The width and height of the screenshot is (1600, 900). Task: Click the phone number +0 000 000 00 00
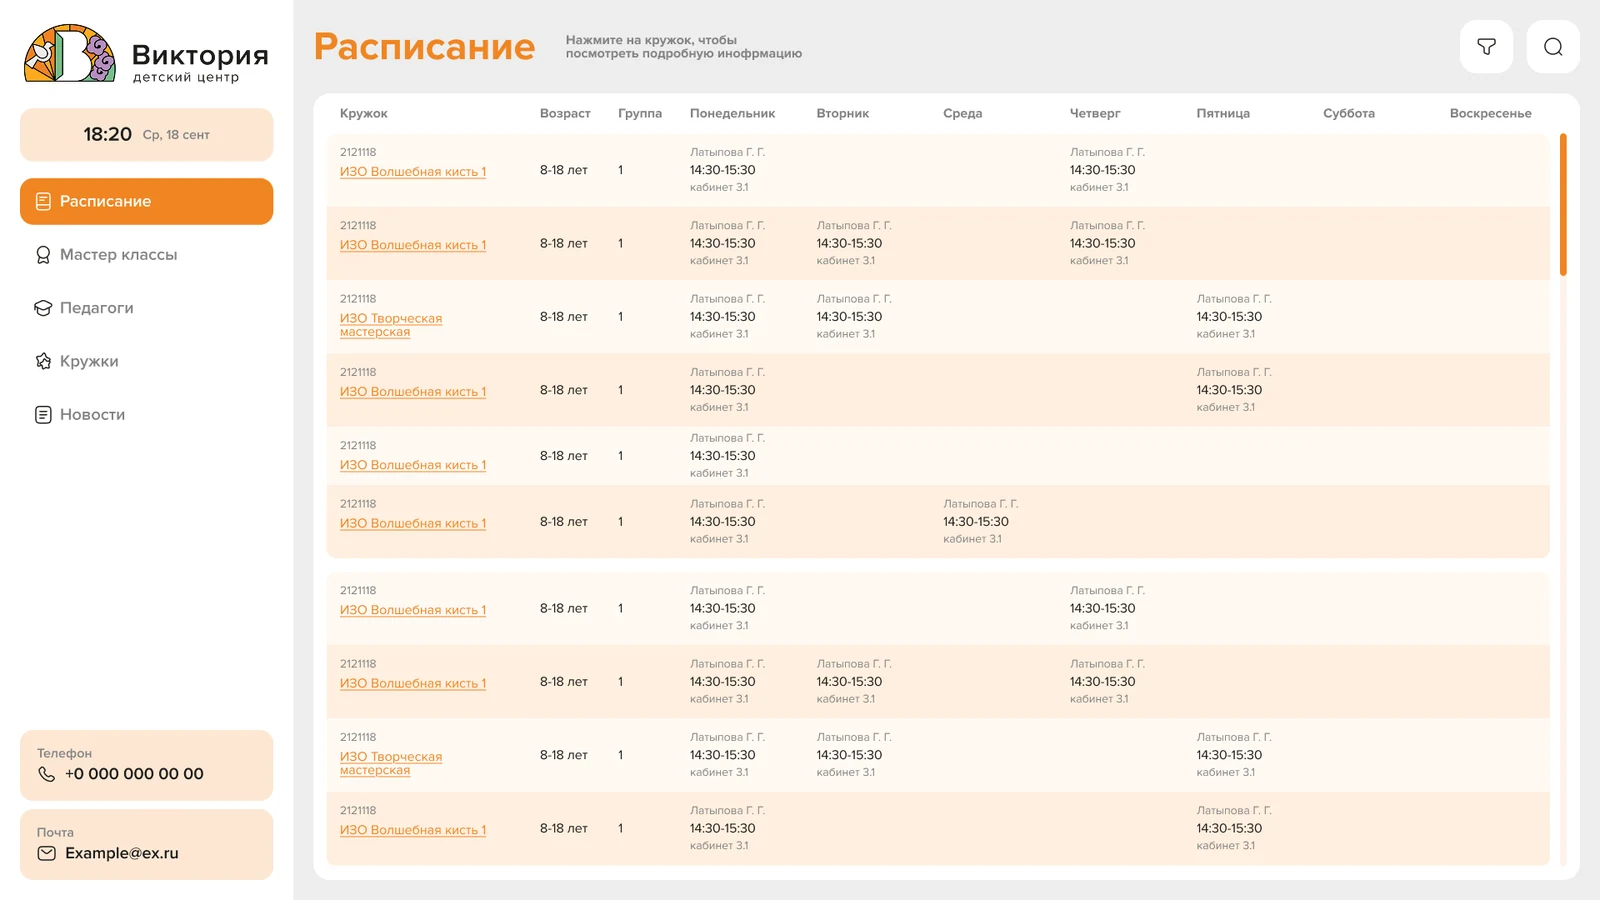(x=134, y=774)
